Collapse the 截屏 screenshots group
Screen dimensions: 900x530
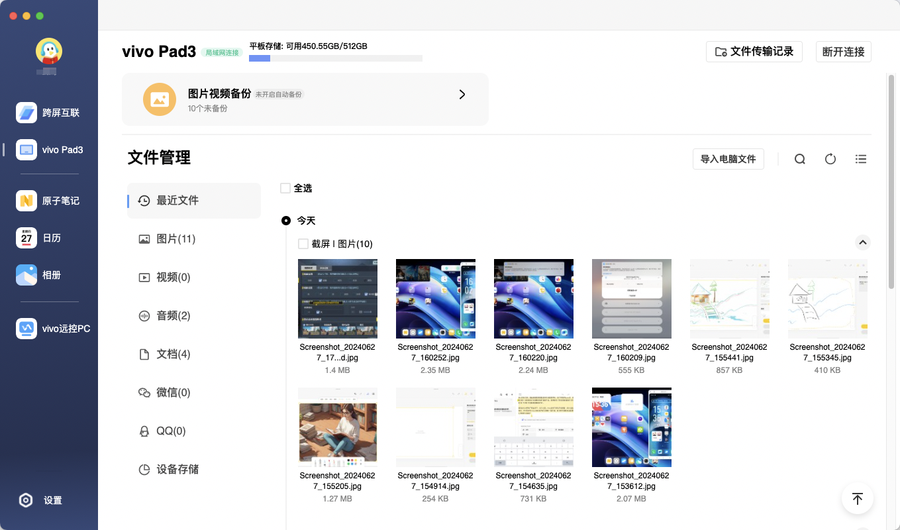pos(863,243)
